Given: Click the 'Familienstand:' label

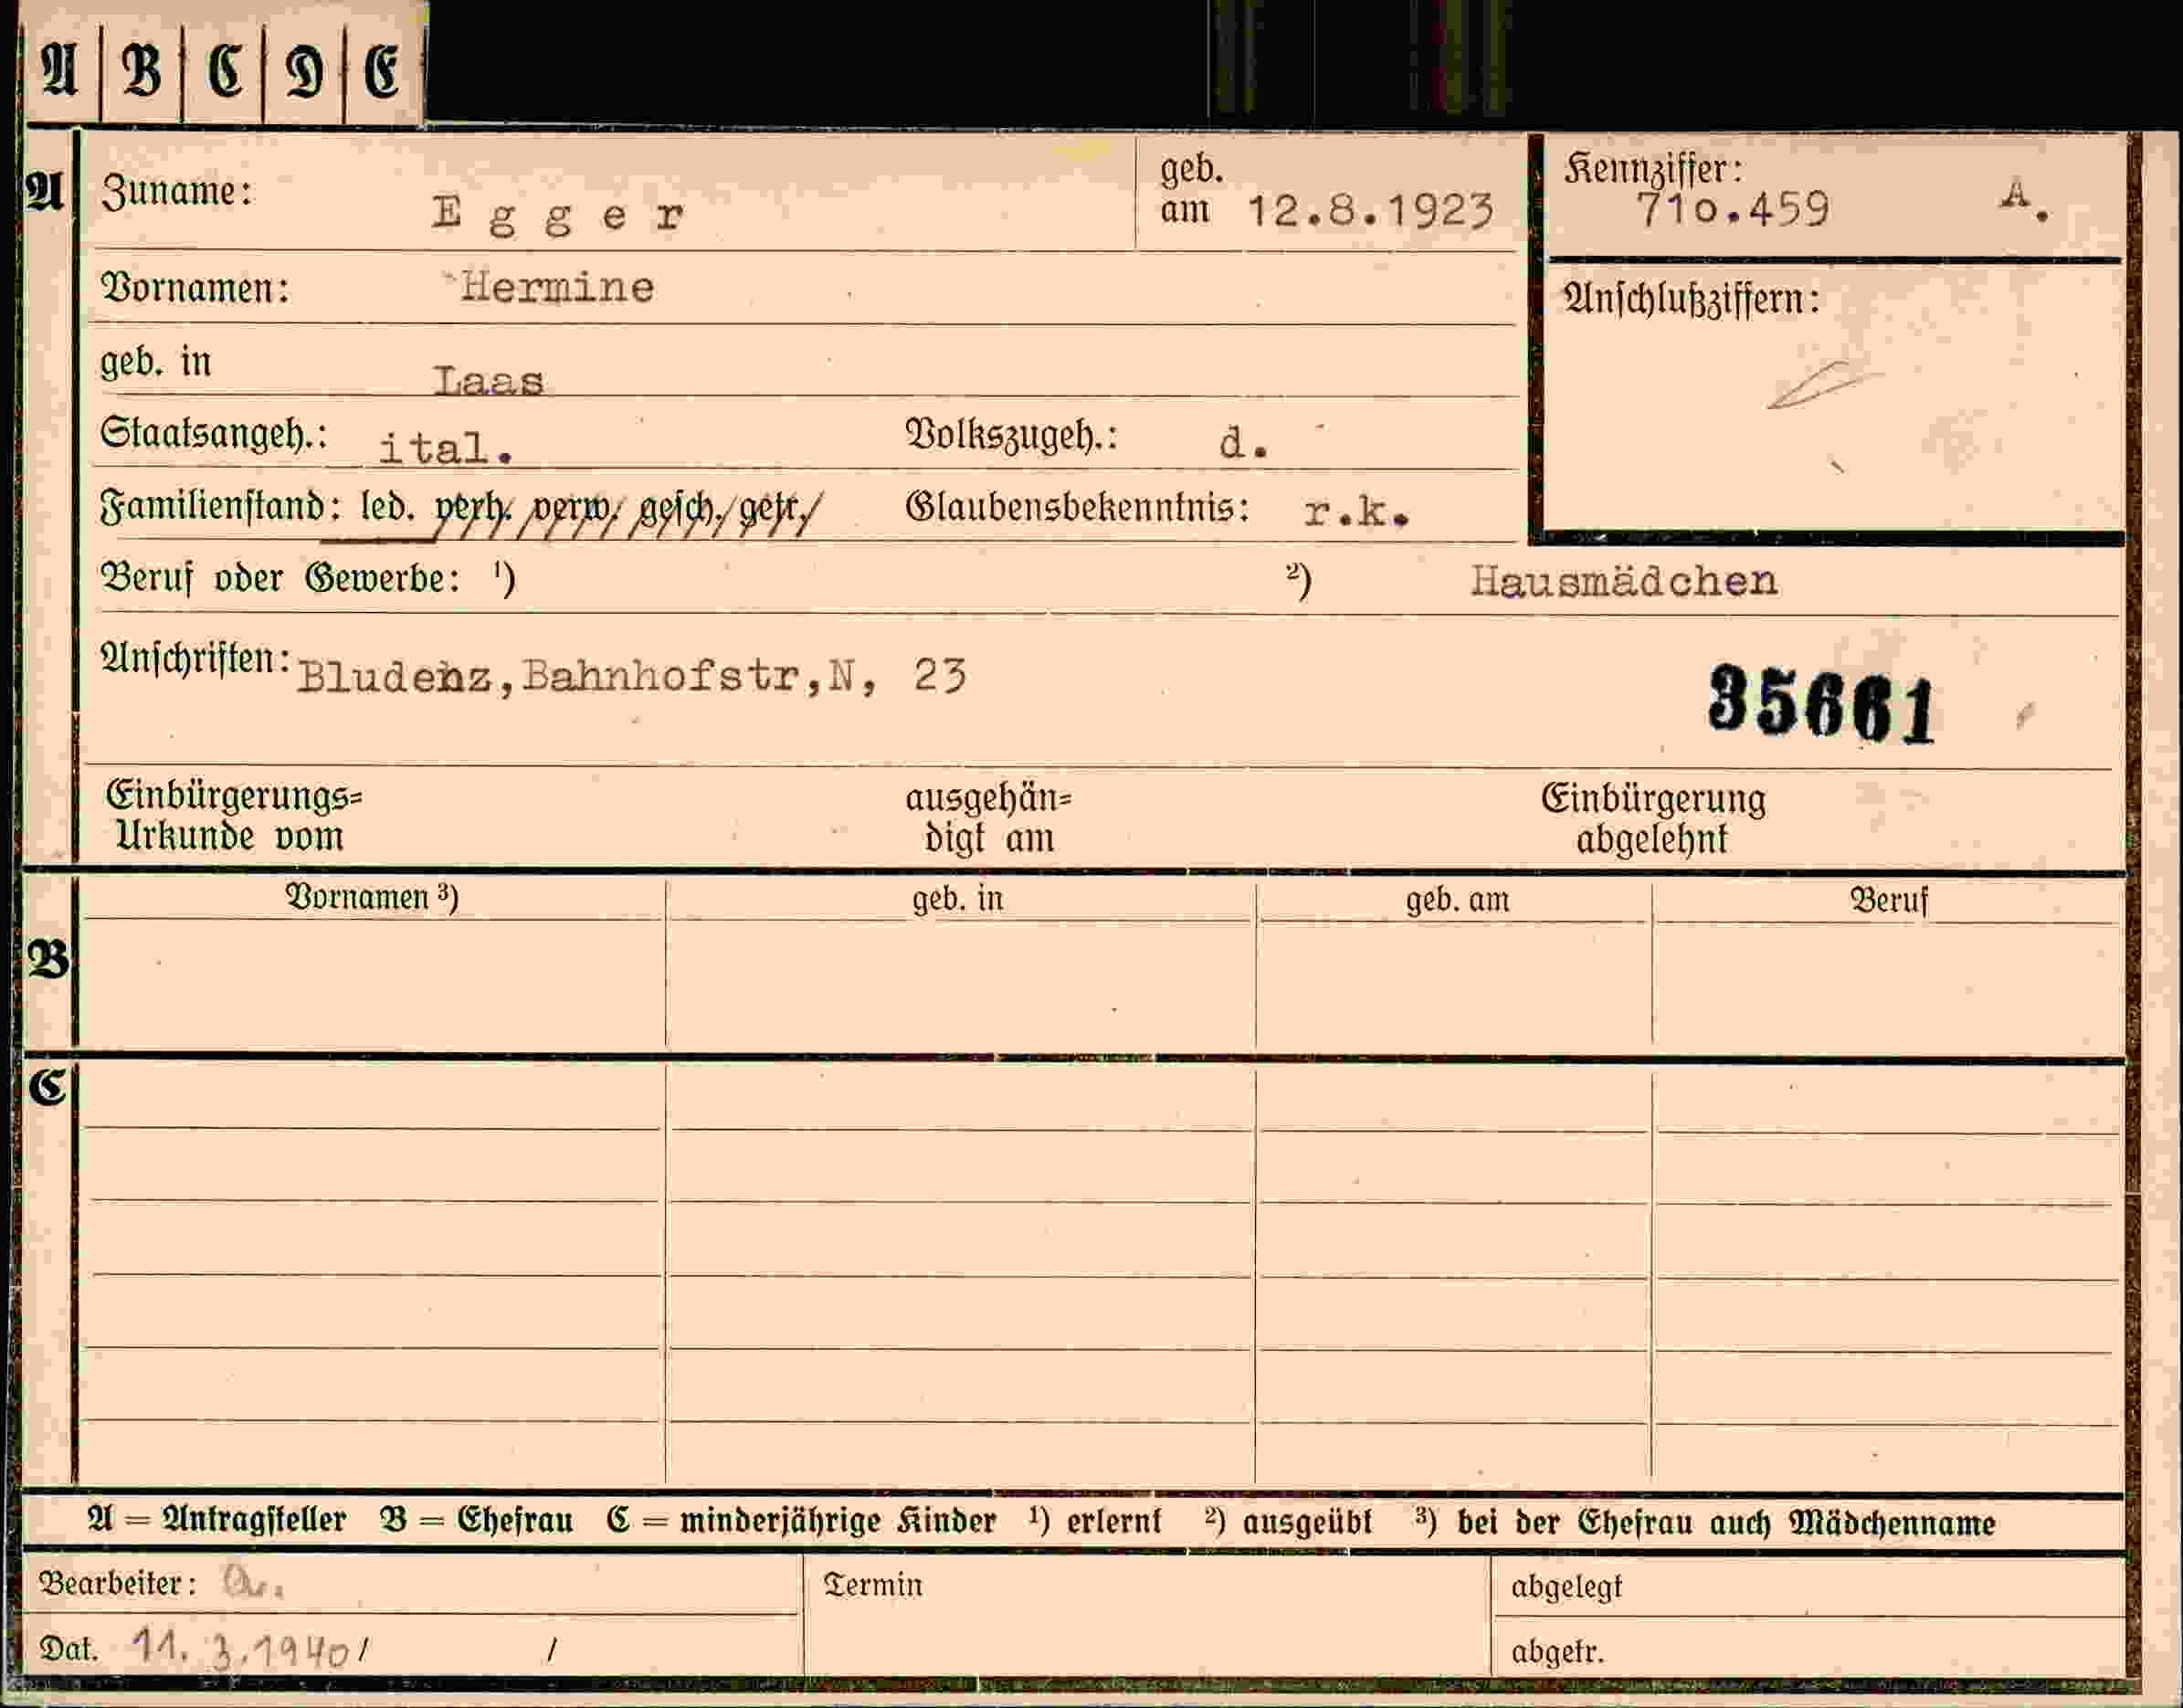Looking at the screenshot, I should (220, 506).
